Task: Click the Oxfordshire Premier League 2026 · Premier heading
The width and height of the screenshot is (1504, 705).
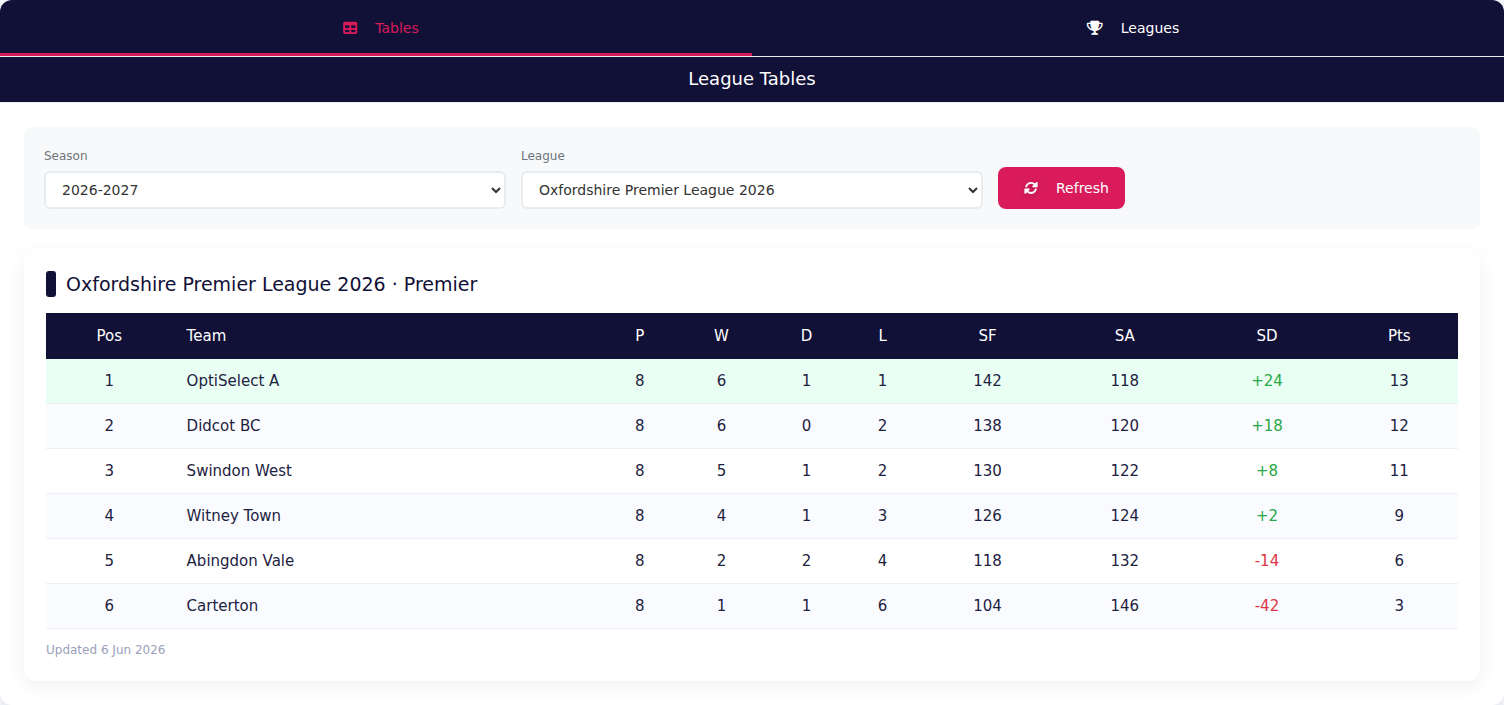Action: pyautogui.click(x=272, y=285)
